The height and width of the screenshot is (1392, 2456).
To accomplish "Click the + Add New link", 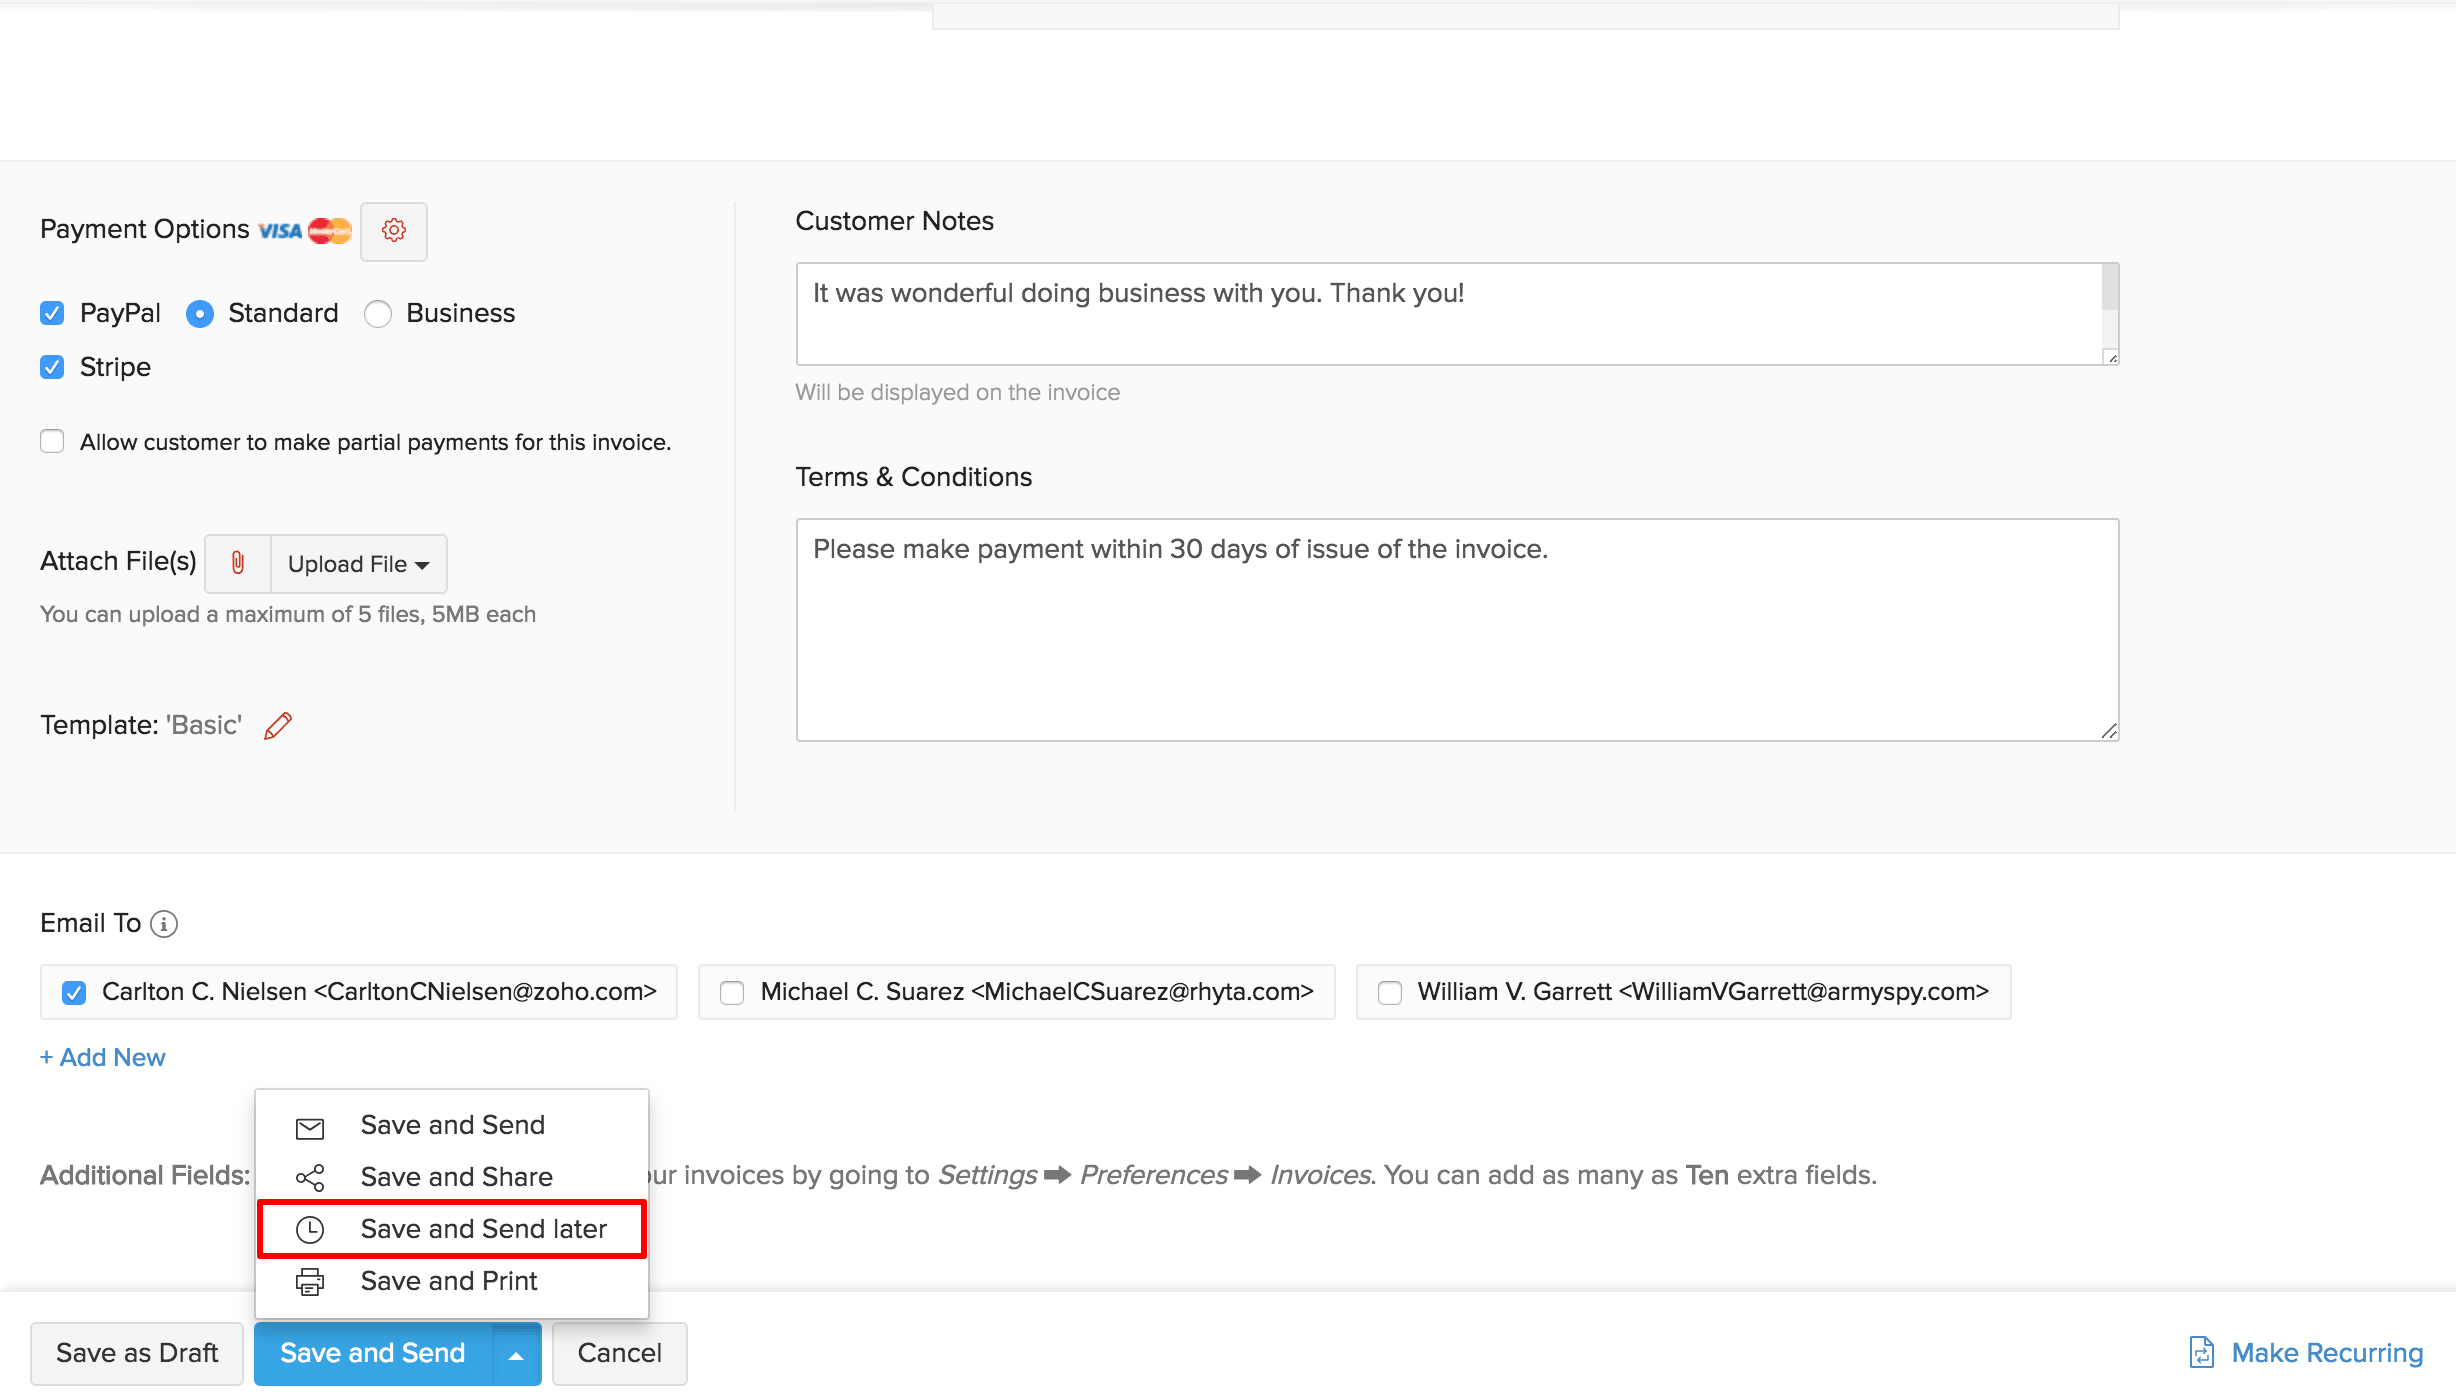I will point(103,1058).
